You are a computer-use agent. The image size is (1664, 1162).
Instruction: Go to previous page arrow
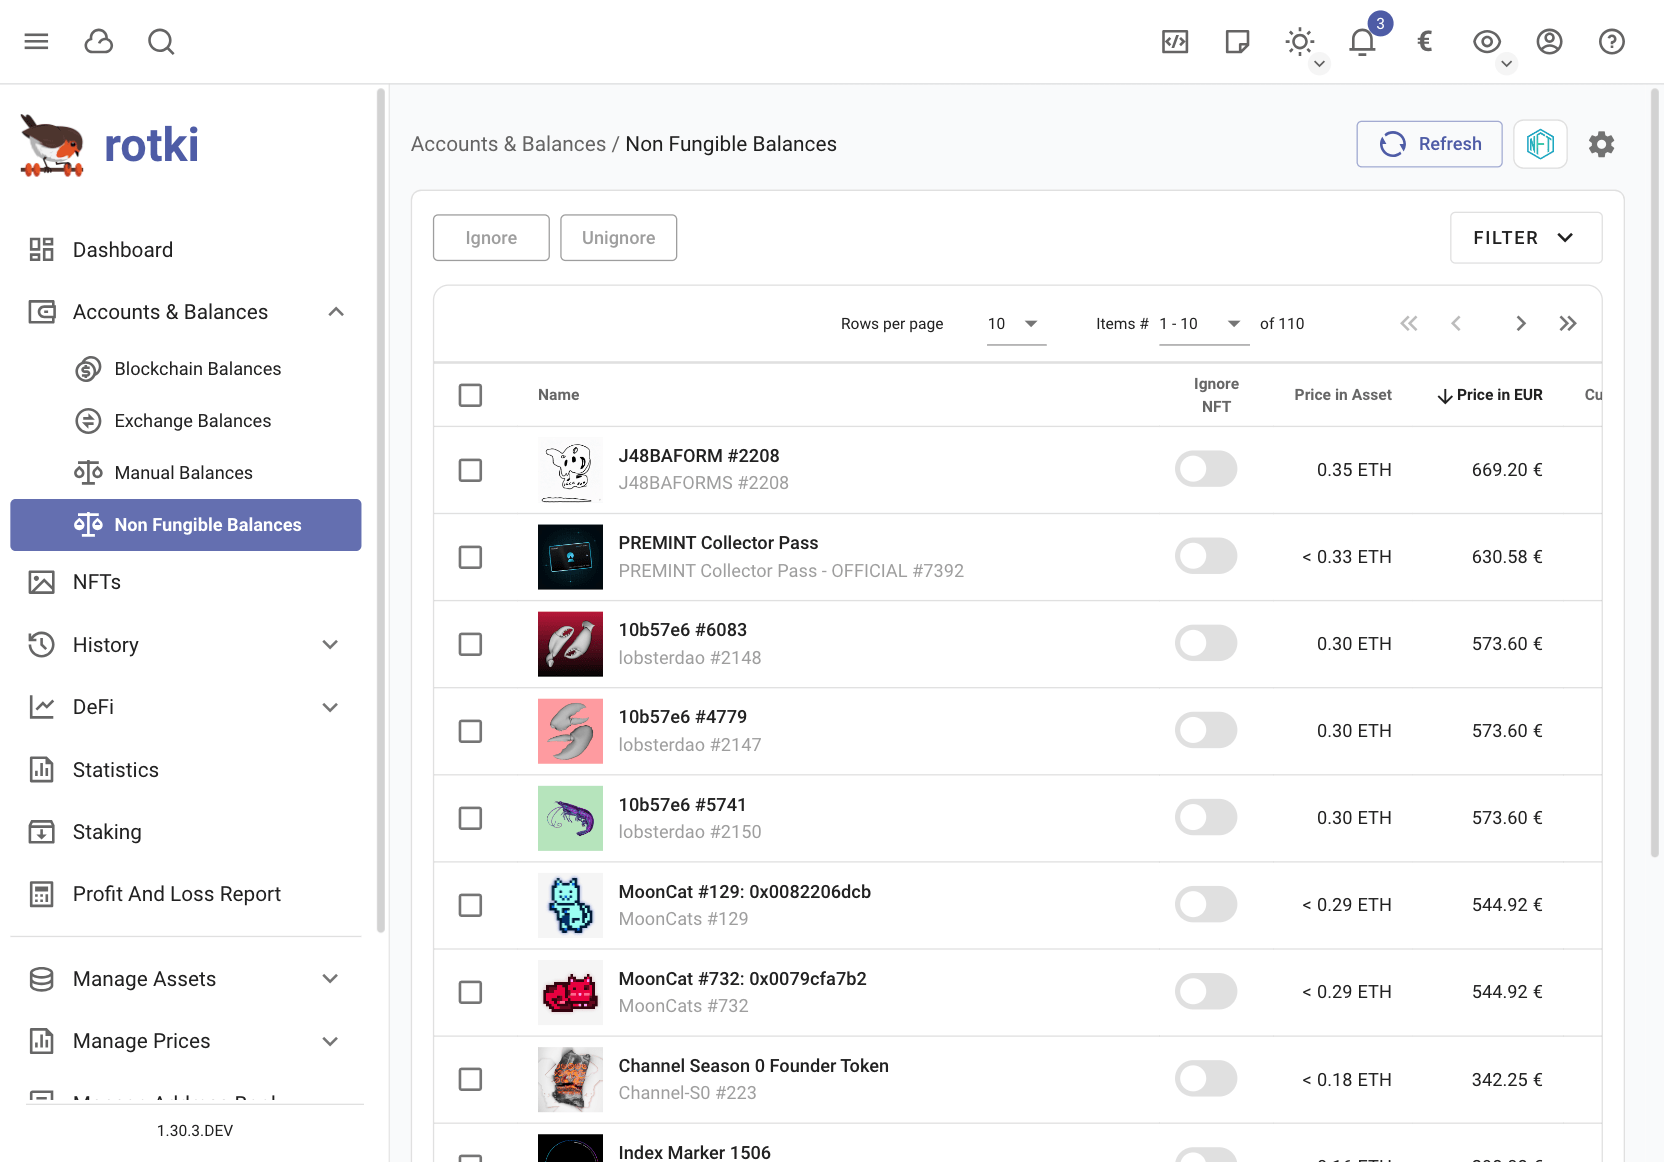point(1456,323)
